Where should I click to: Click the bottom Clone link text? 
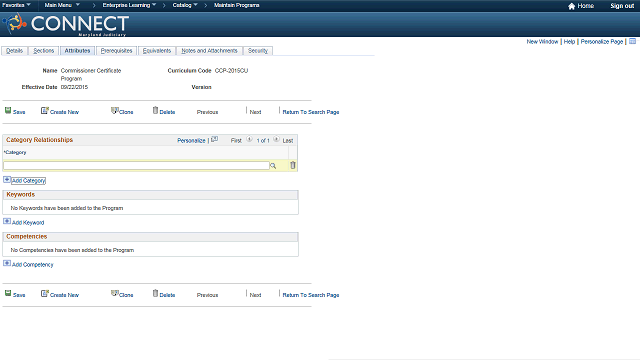click(x=126, y=295)
